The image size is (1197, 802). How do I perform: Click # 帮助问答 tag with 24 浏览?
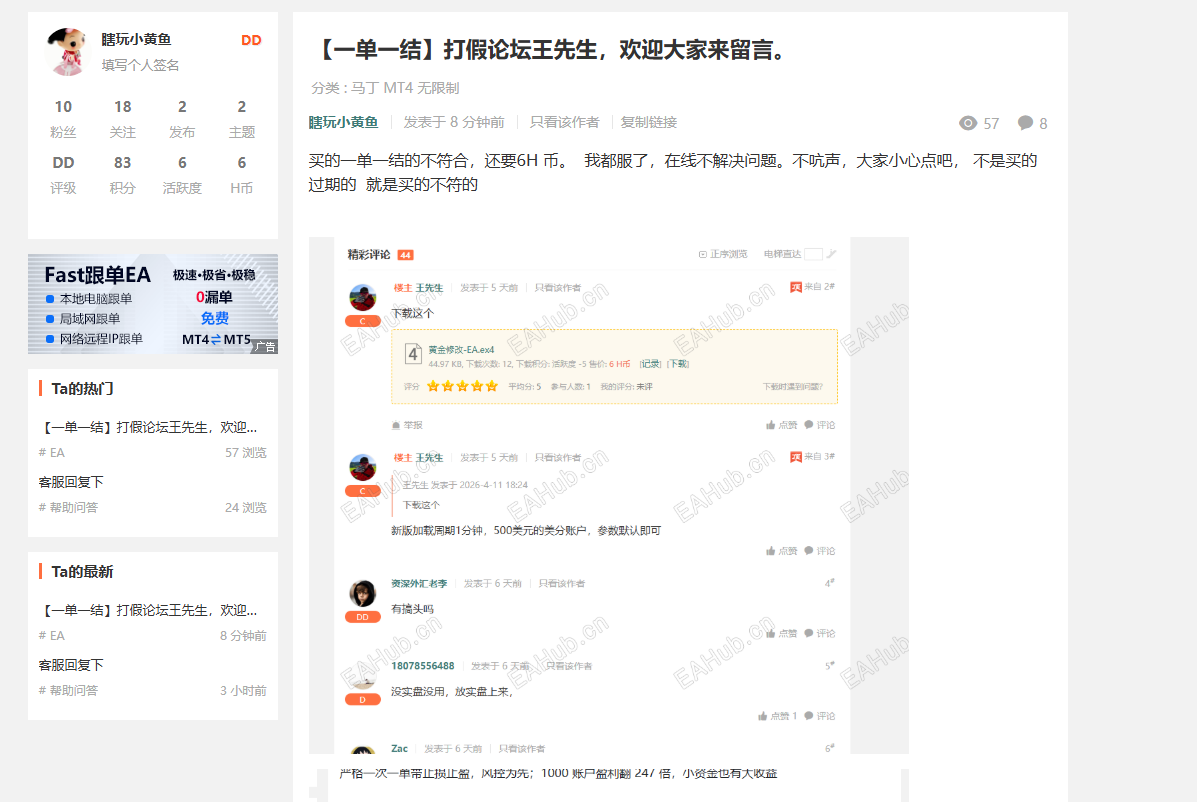pos(68,507)
